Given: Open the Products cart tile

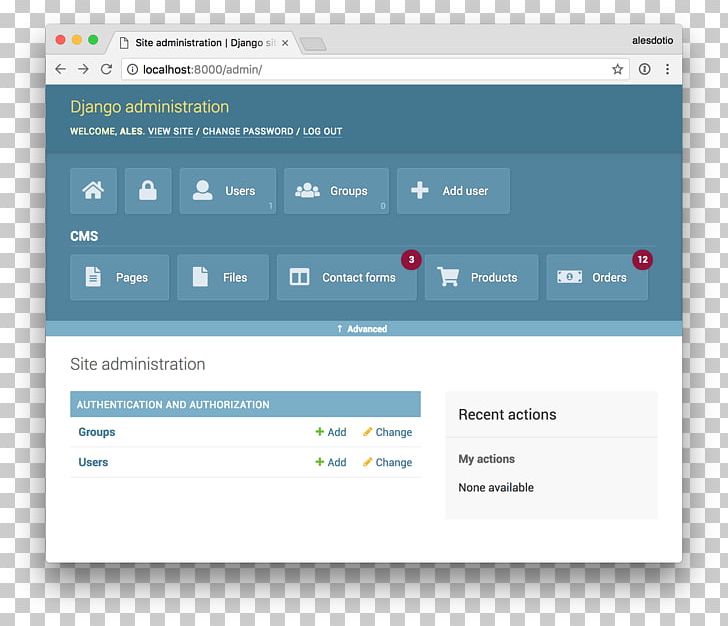Looking at the screenshot, I should (x=481, y=277).
